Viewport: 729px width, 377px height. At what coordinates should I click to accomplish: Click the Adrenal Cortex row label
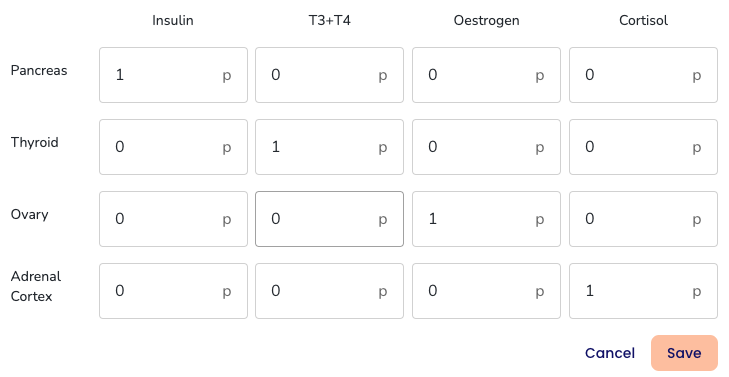[x=36, y=286]
